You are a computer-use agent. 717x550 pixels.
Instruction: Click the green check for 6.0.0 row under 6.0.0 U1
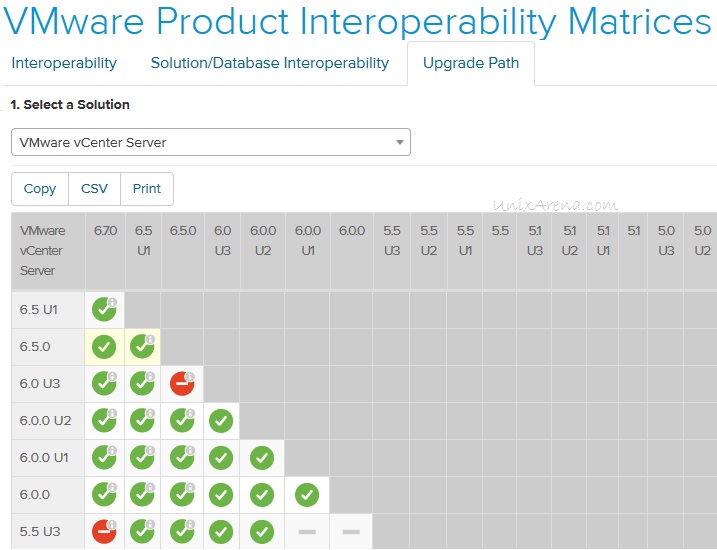click(x=307, y=495)
